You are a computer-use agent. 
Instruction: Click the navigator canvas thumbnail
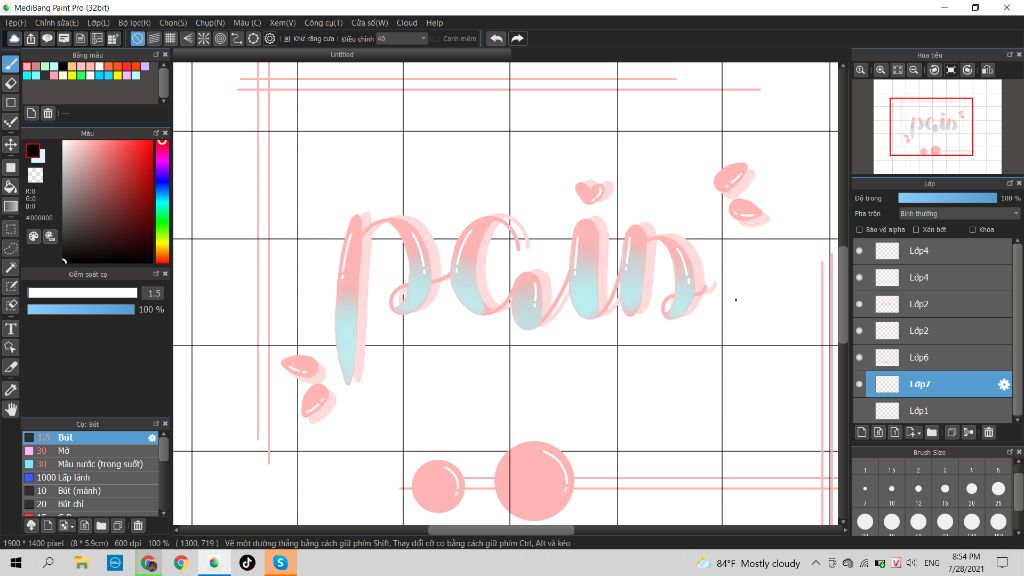point(937,127)
